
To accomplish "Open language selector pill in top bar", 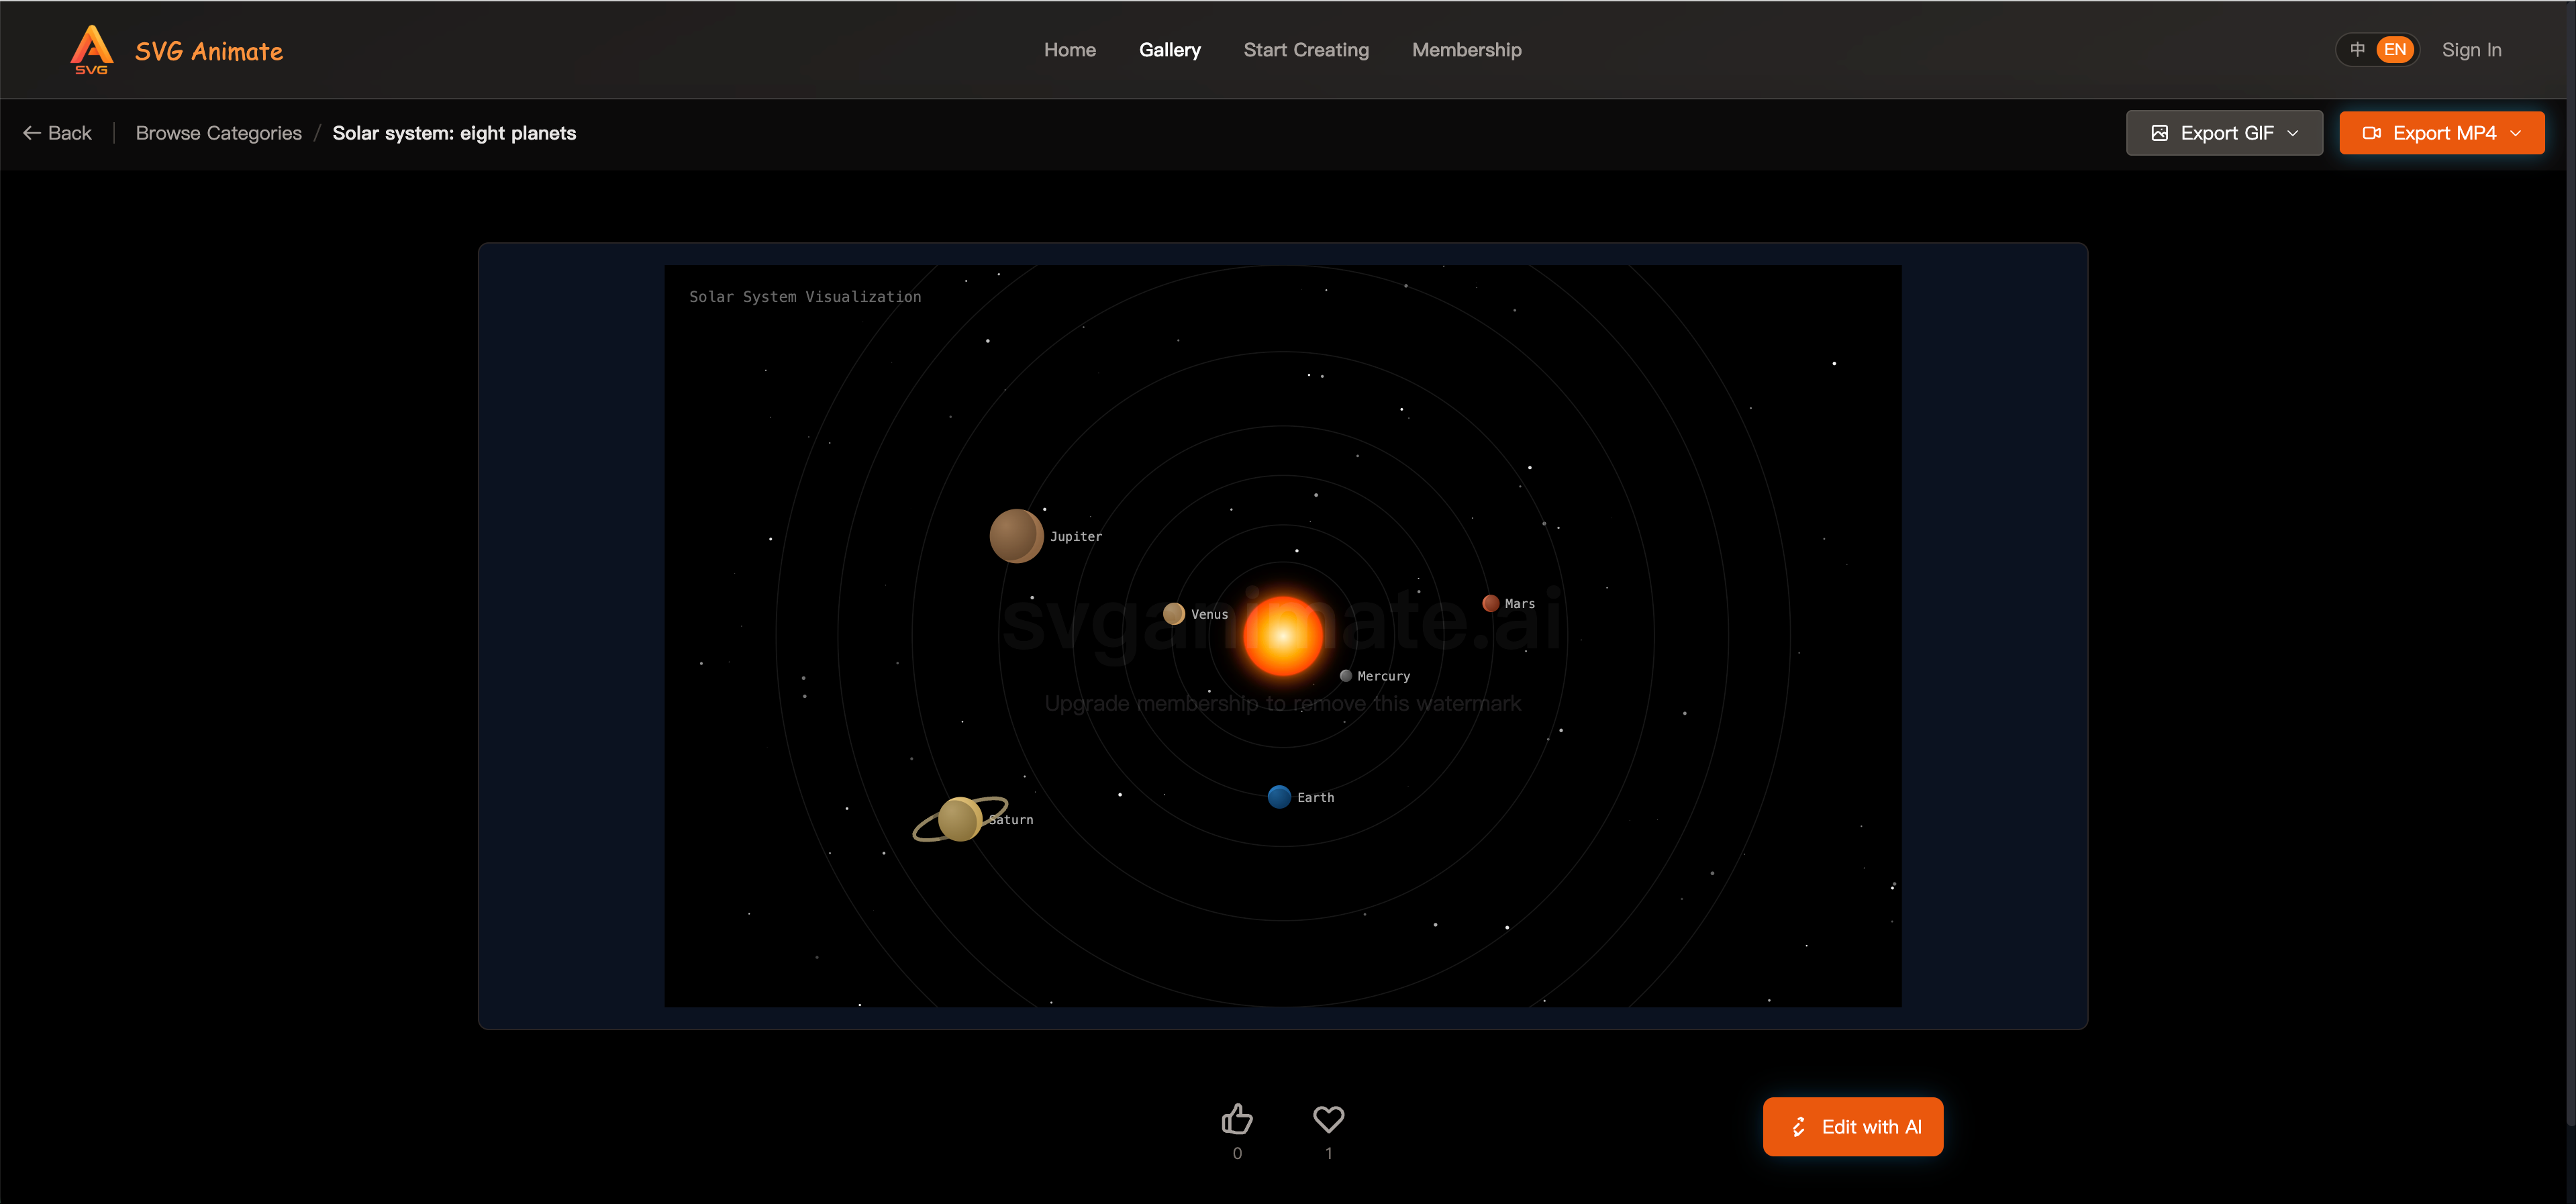I will pyautogui.click(x=2378, y=49).
